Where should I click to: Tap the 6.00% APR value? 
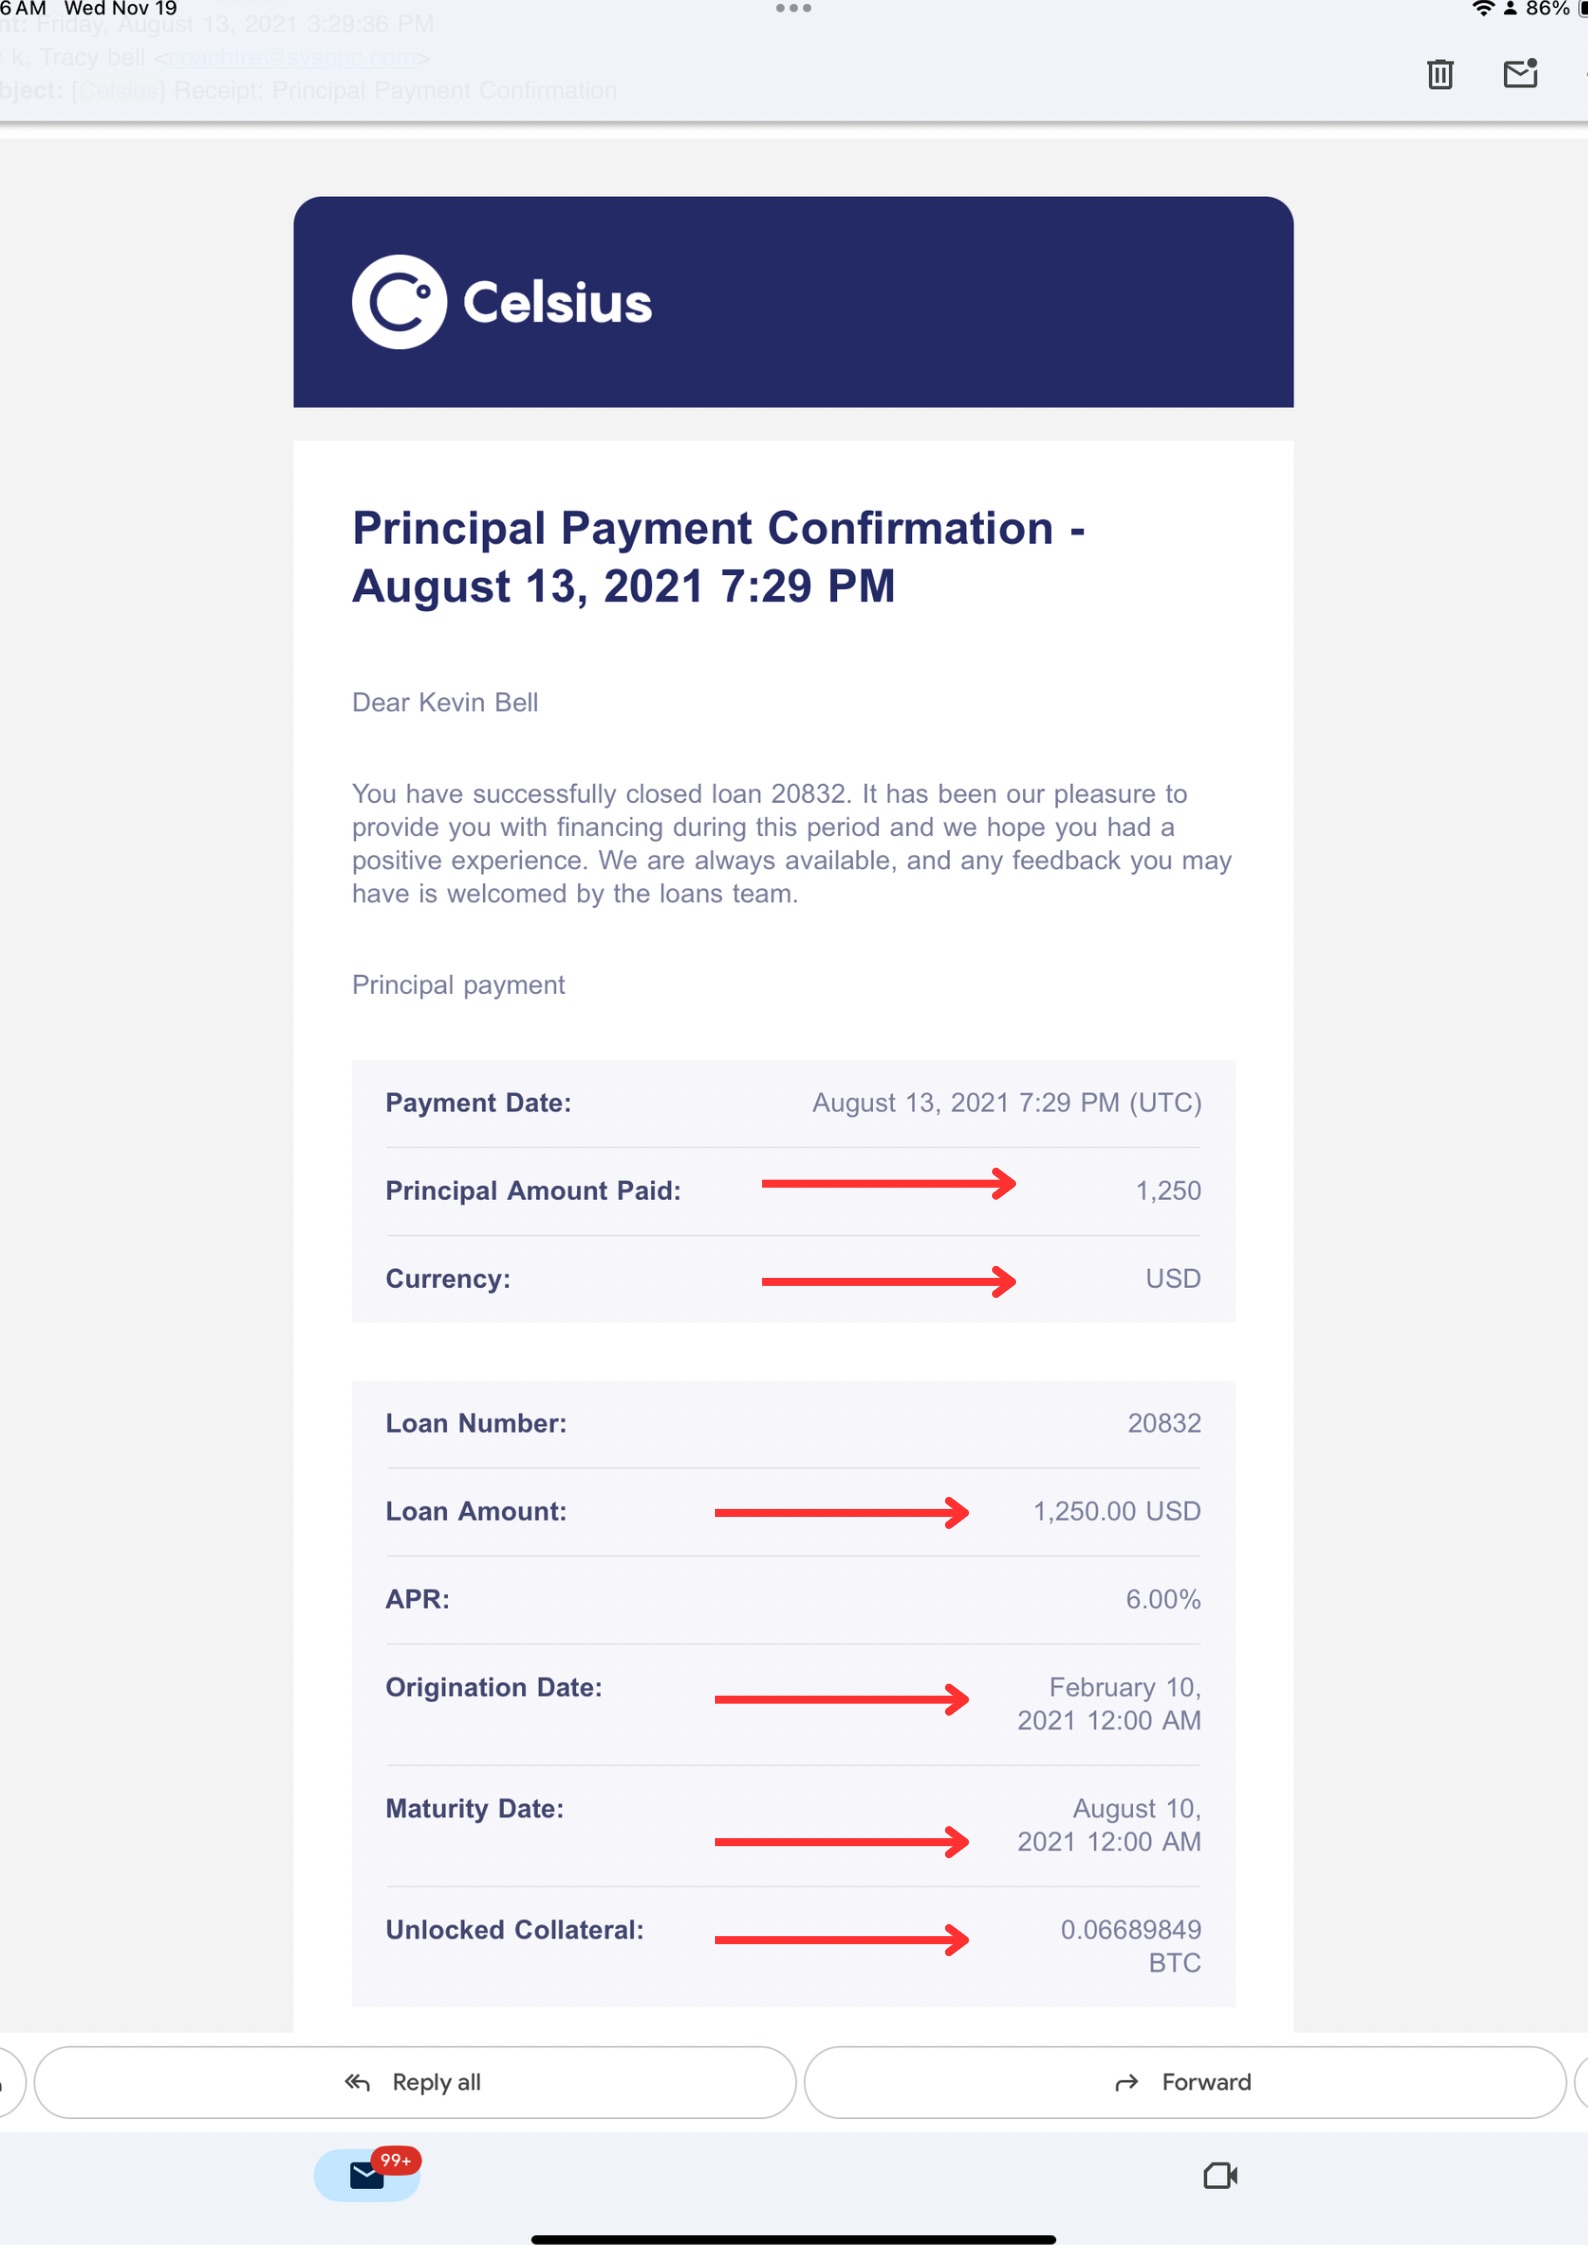click(x=1162, y=1599)
